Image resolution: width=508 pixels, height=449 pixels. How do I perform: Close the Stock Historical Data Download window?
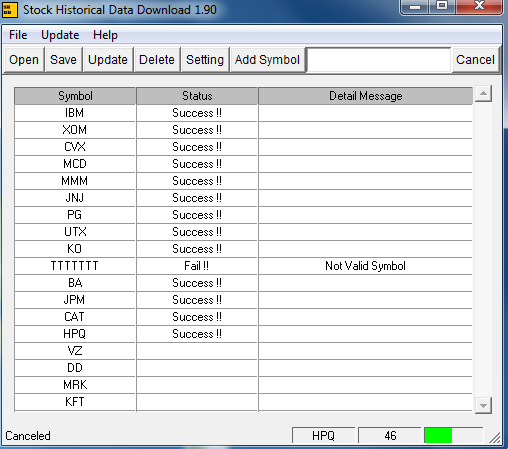(x=479, y=6)
